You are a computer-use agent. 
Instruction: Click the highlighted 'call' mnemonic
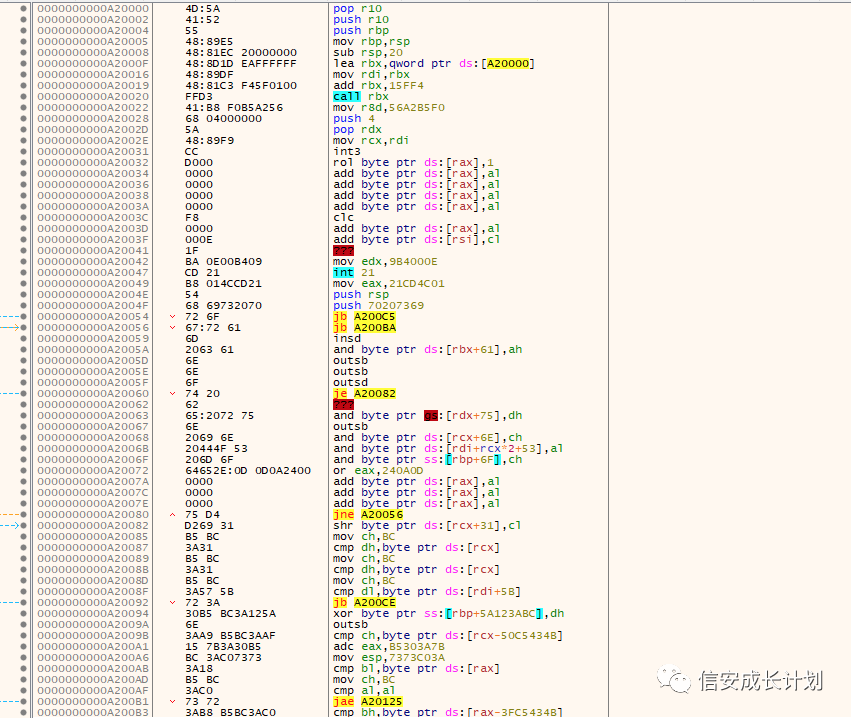pyautogui.click(x=346, y=97)
